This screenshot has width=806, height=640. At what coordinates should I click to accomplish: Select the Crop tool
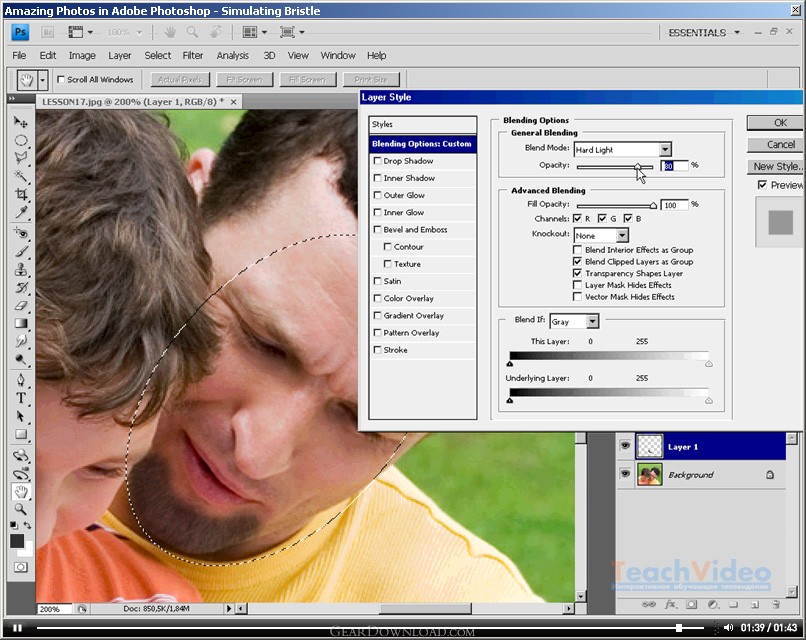21,194
